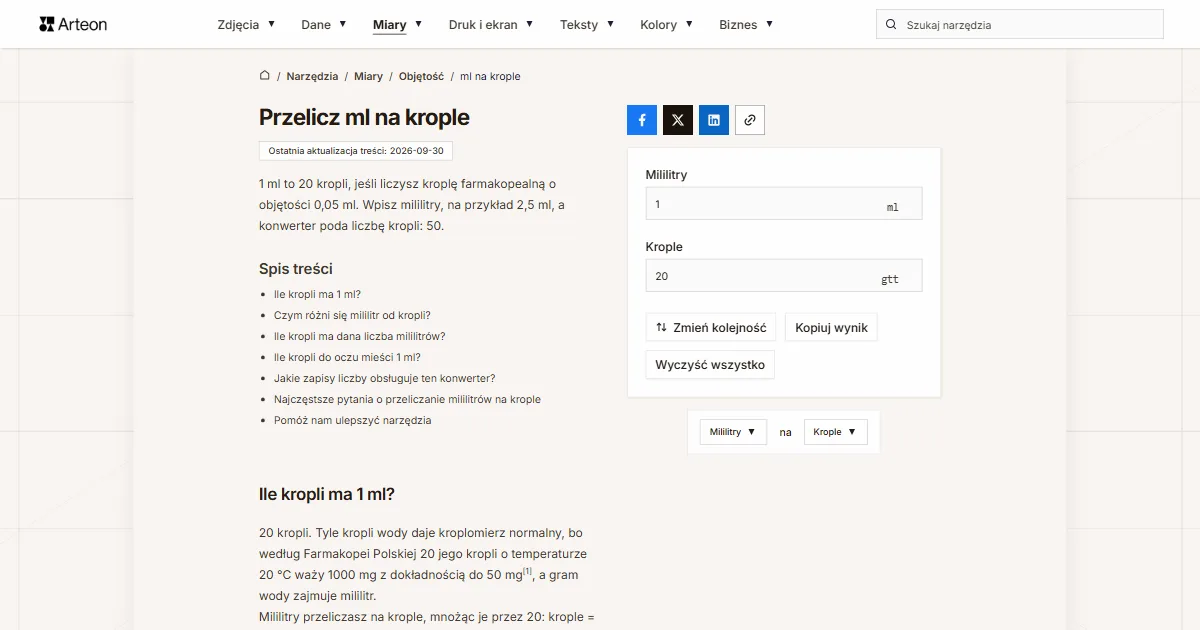The height and width of the screenshot is (630, 1200).
Task: Click the 'ml' unit label
Action: pyautogui.click(x=892, y=207)
